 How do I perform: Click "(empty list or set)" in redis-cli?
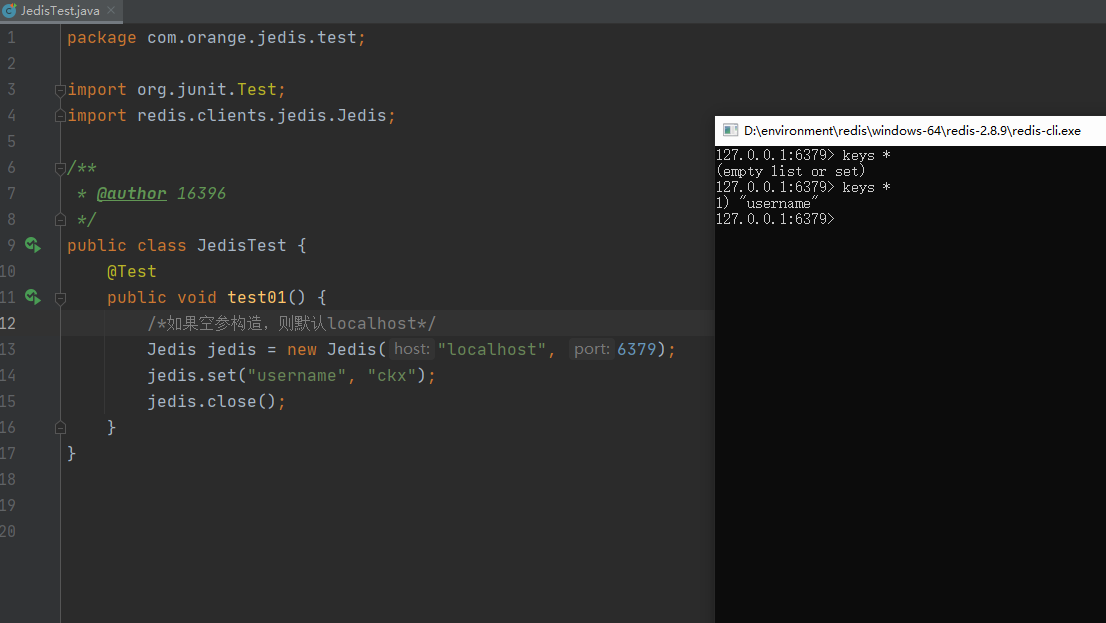(x=790, y=171)
